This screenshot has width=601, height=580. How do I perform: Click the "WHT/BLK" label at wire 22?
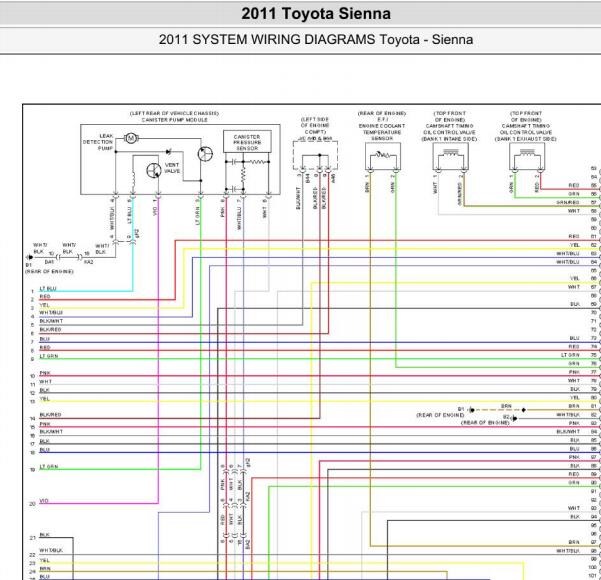click(51, 550)
